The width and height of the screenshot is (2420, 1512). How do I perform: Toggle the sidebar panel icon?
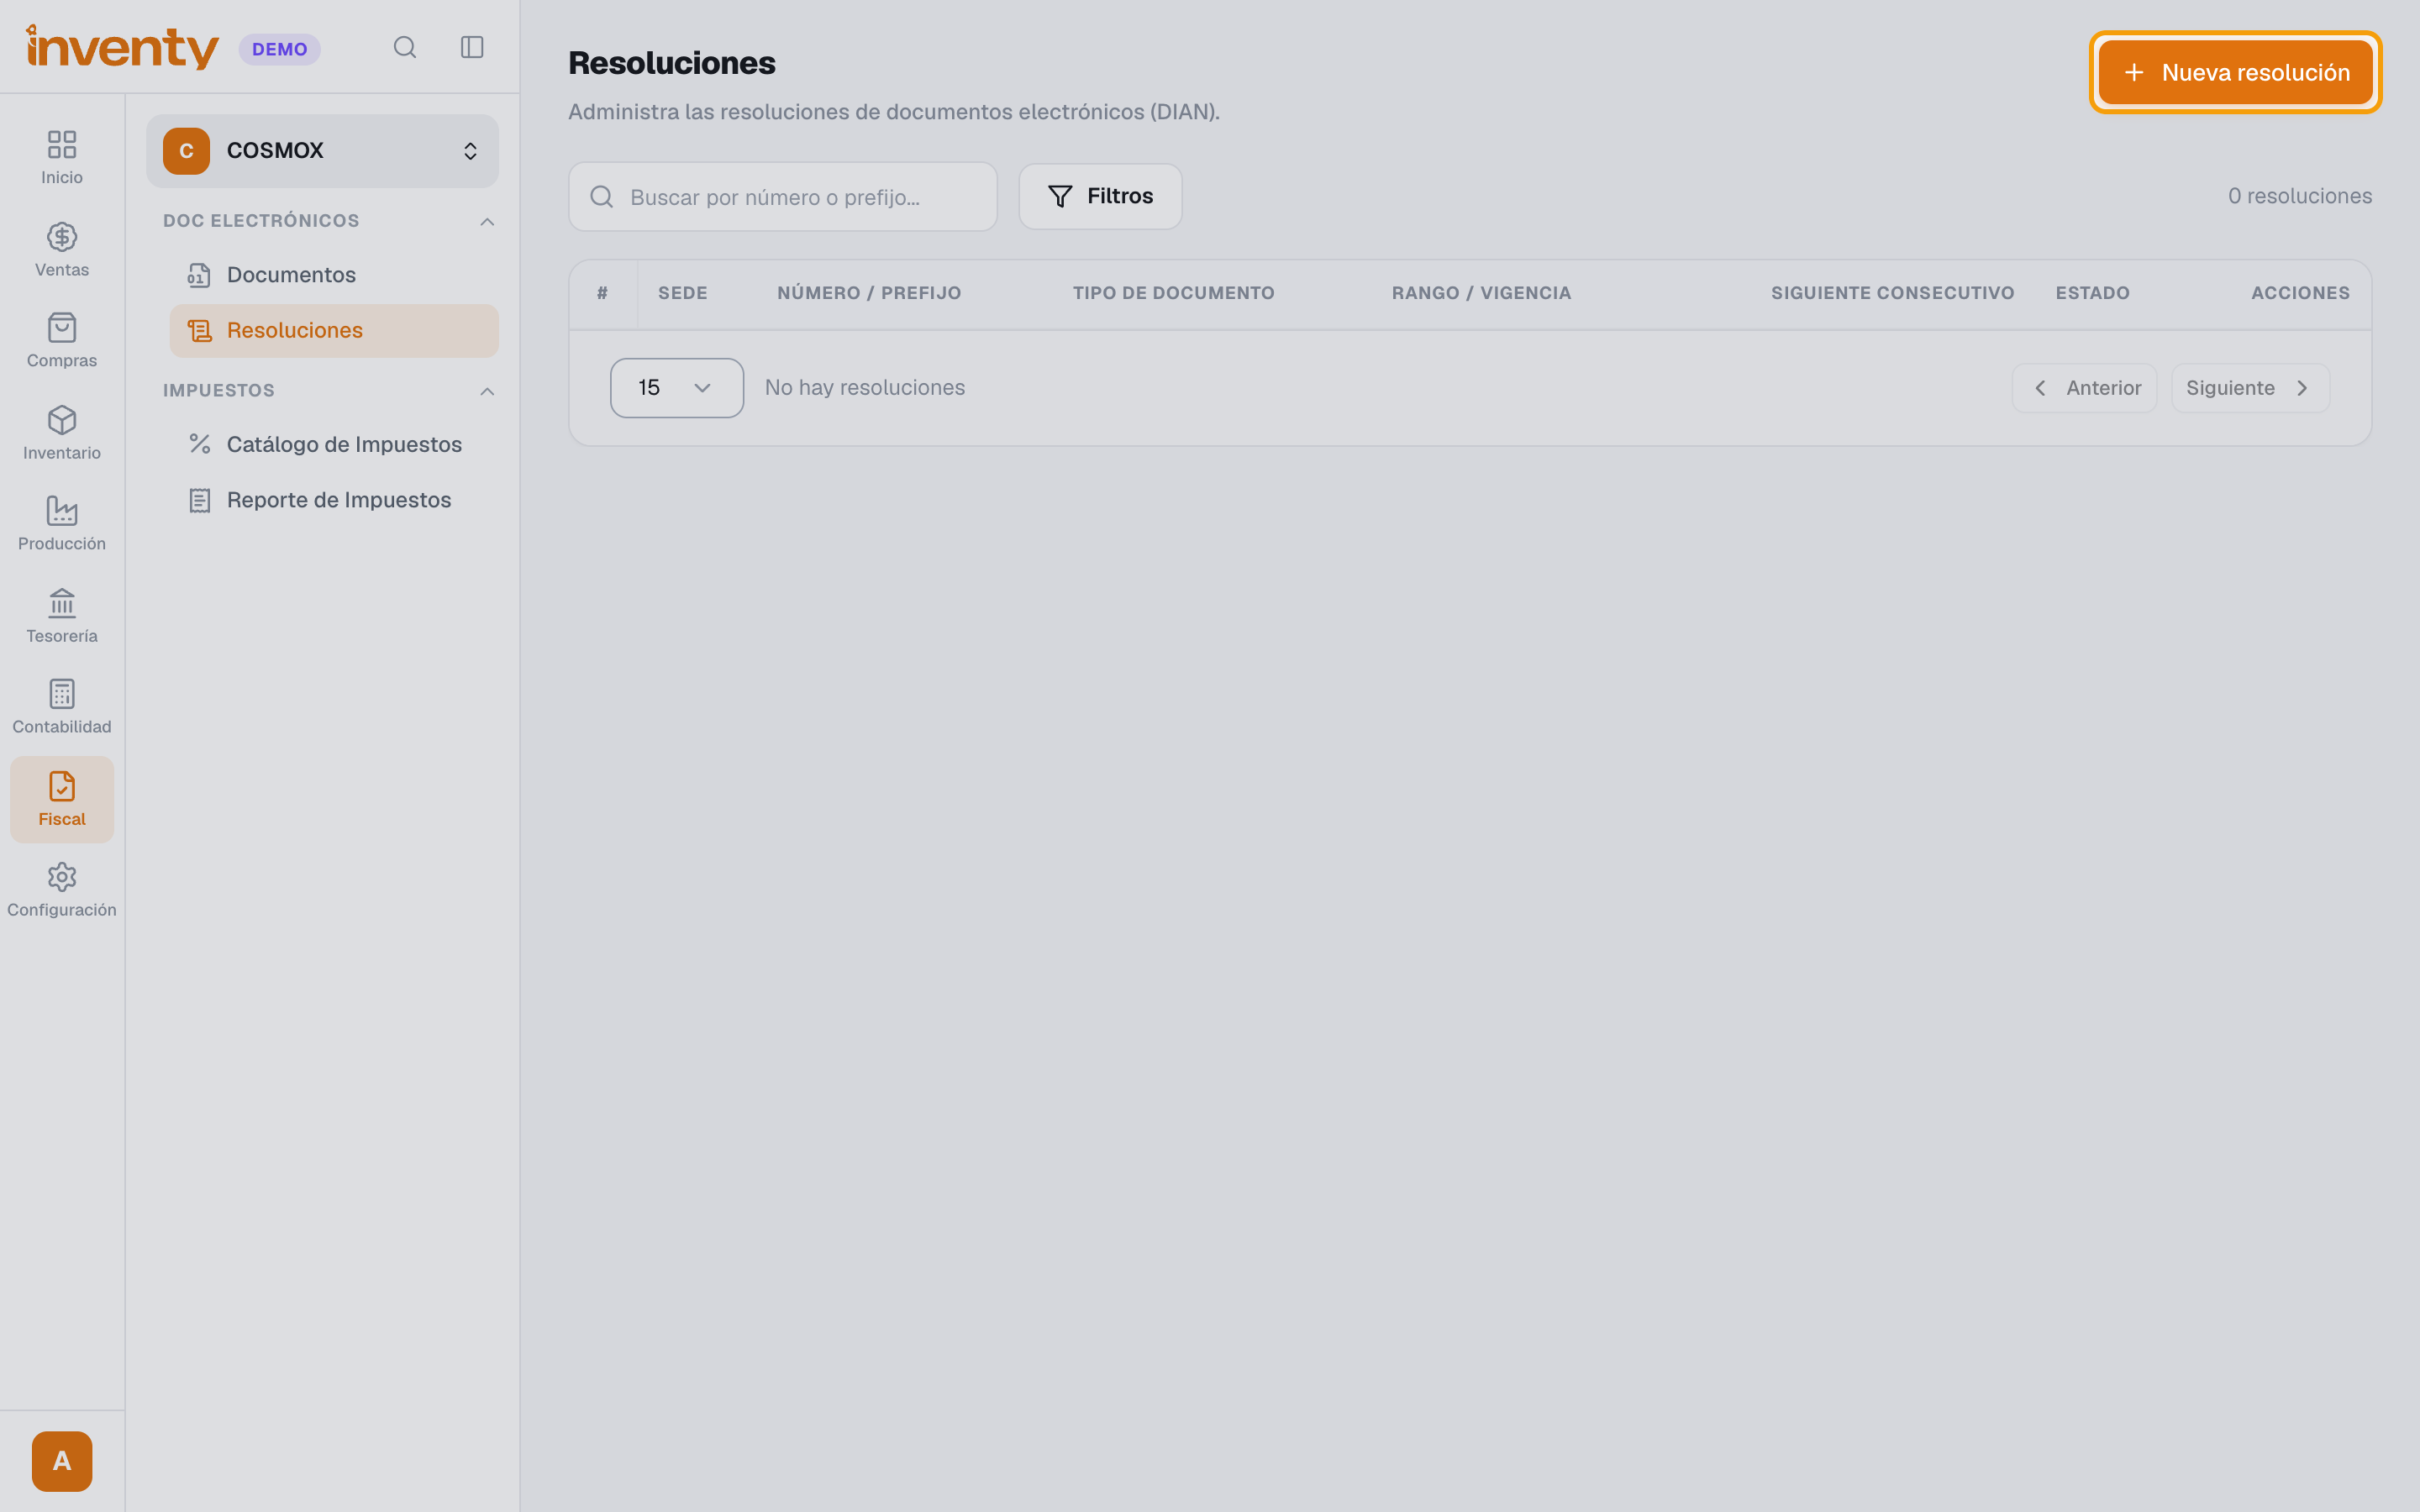coord(472,48)
